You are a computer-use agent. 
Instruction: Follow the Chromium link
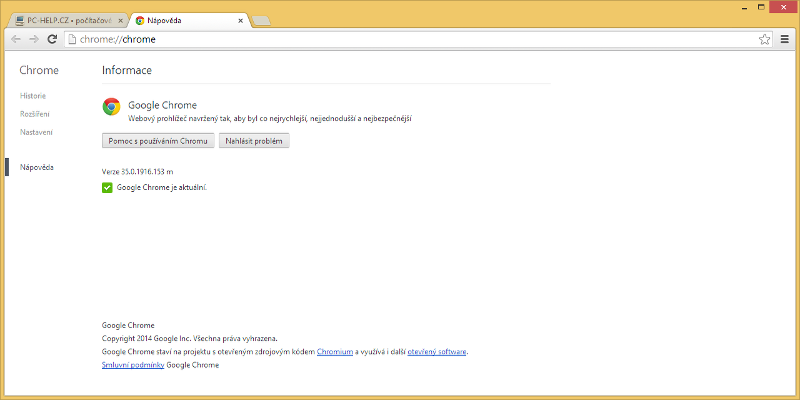(x=334, y=352)
